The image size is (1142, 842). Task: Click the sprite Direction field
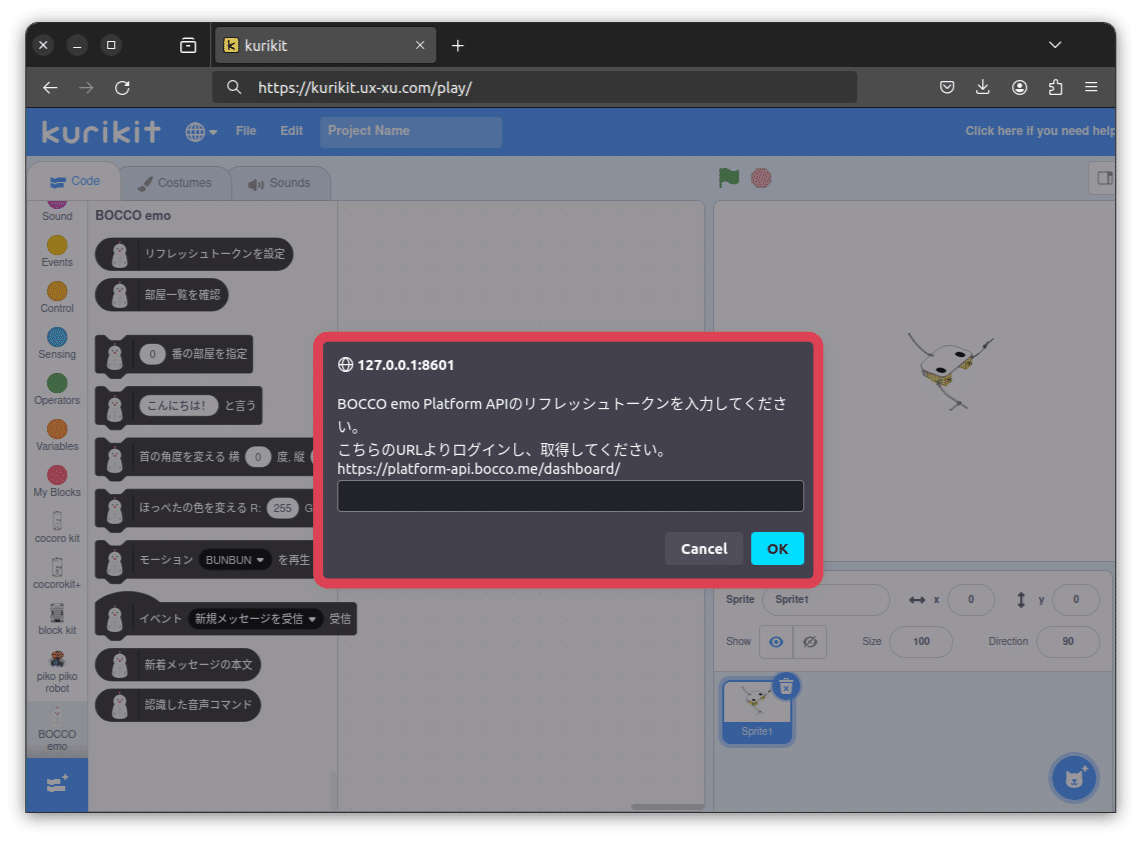[x=1067, y=642]
